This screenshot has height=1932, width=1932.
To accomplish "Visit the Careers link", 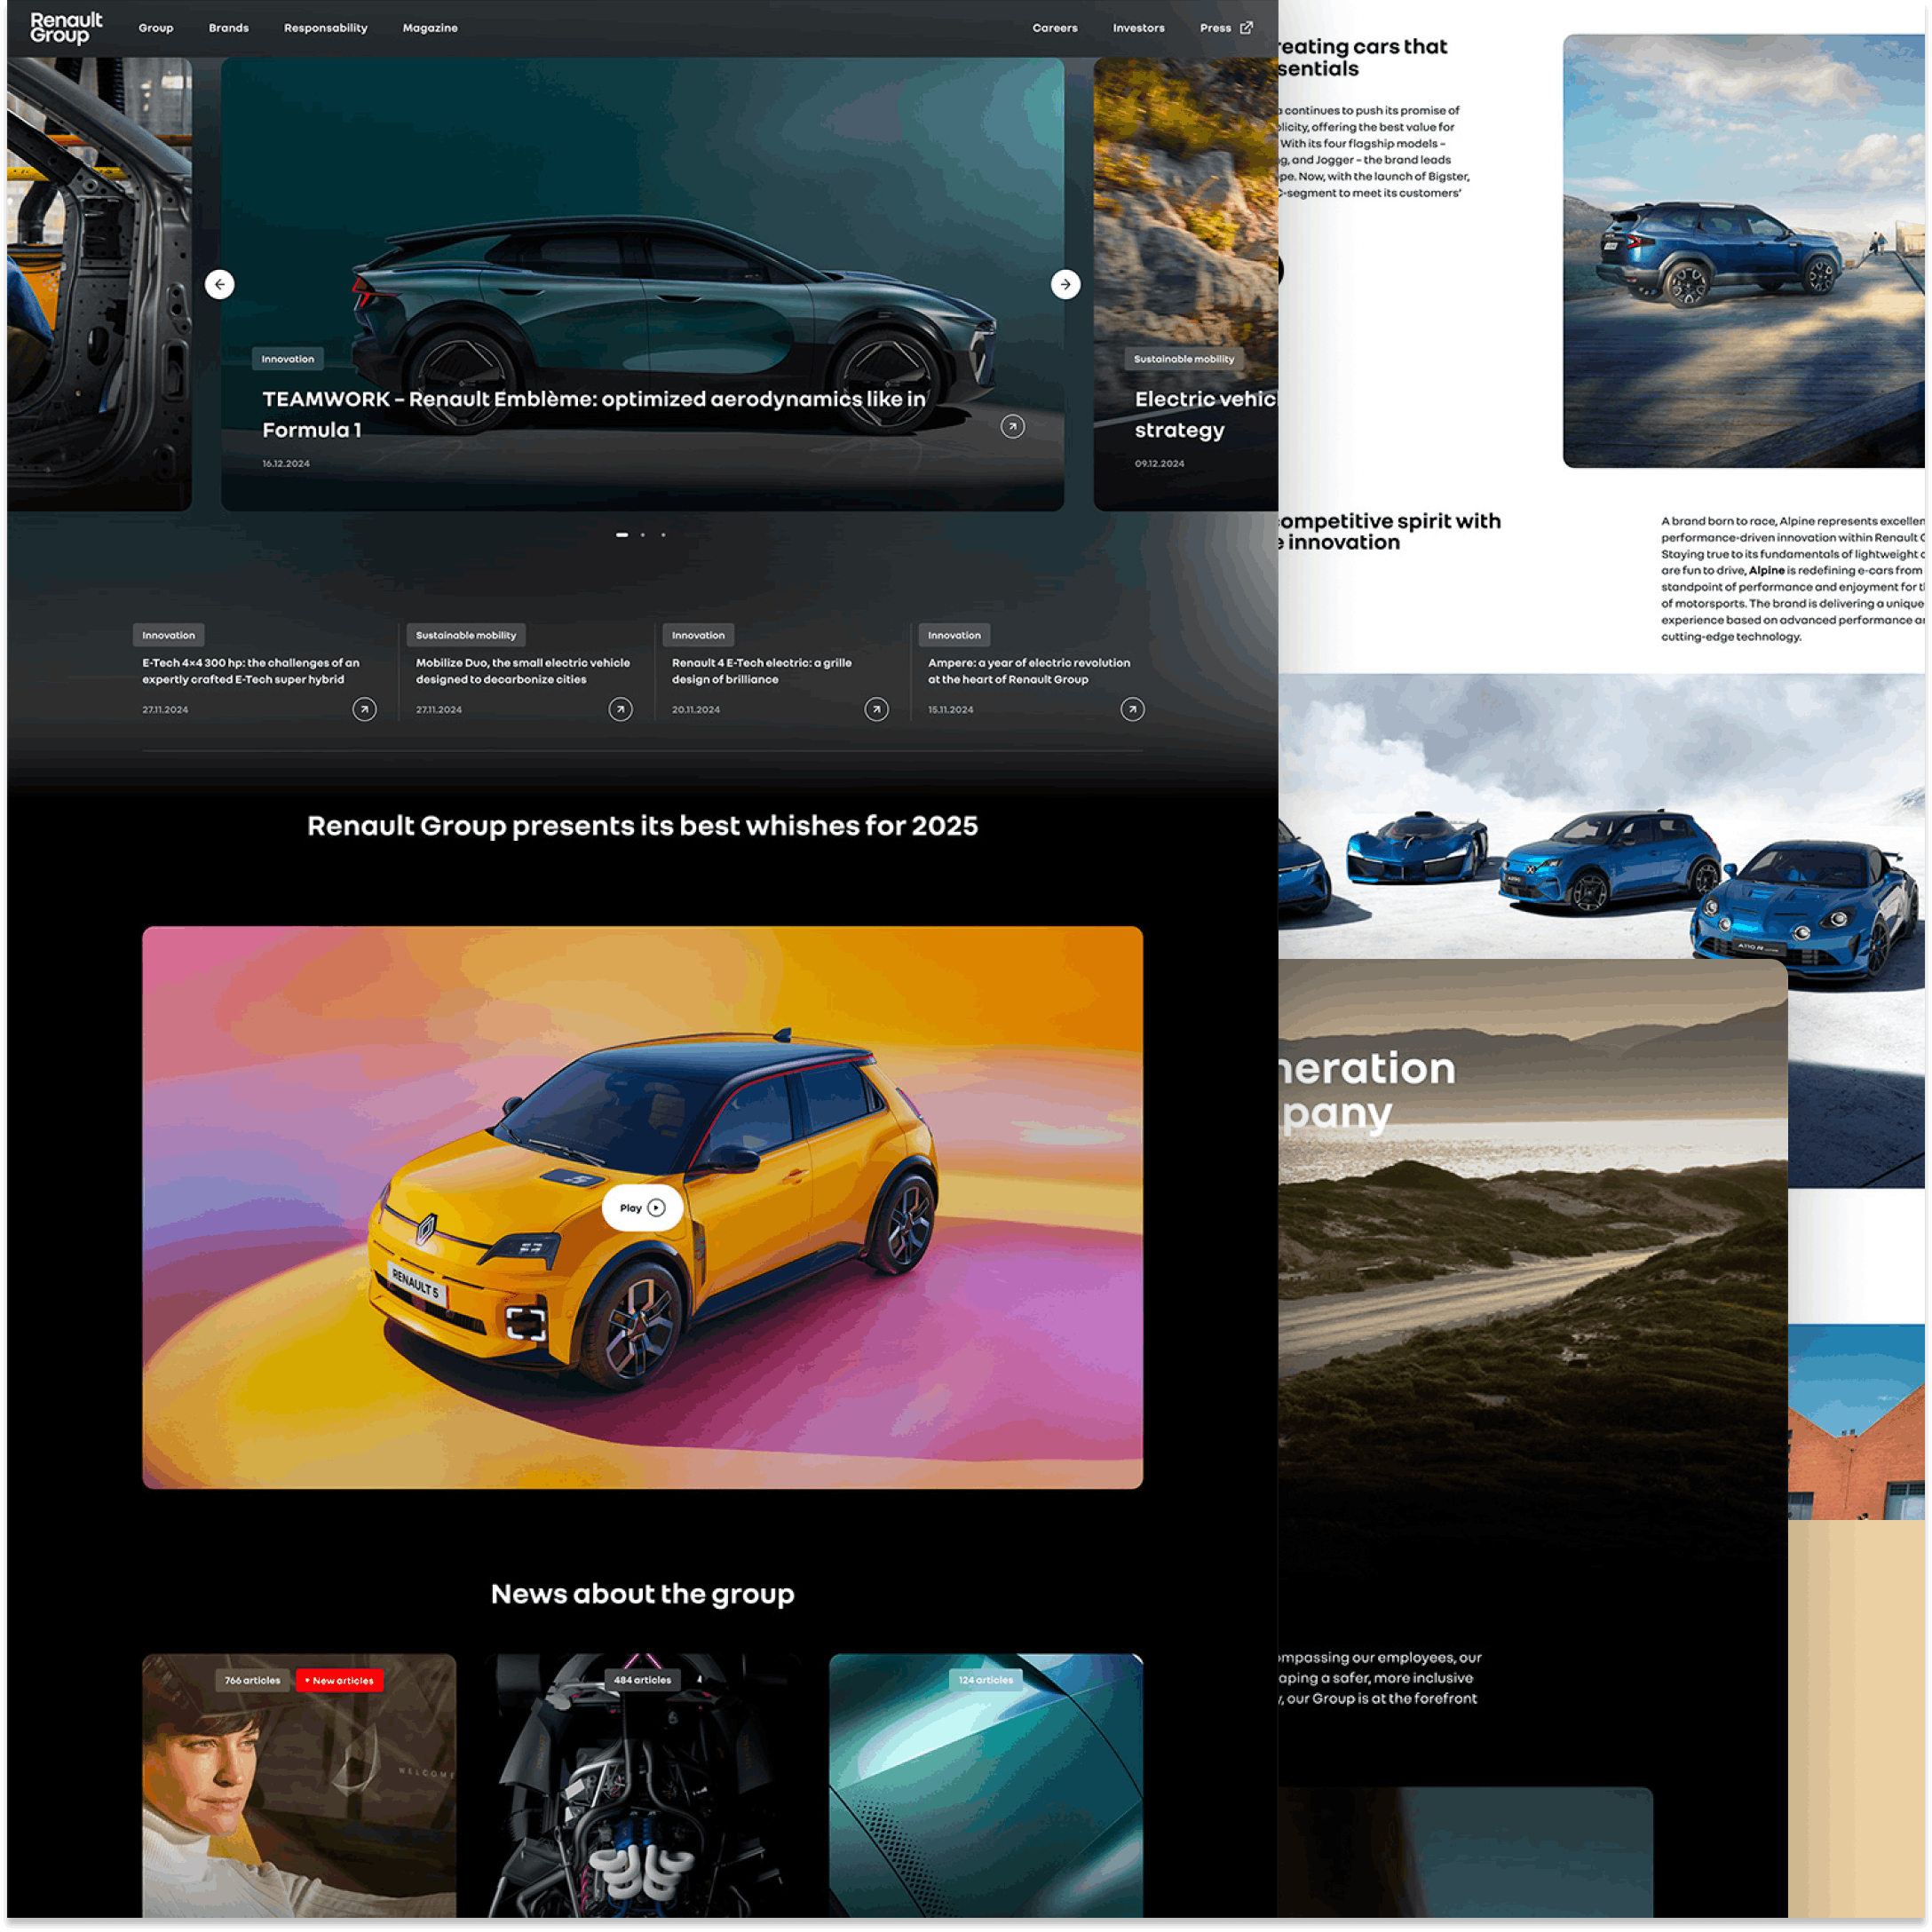I will pyautogui.click(x=1054, y=28).
